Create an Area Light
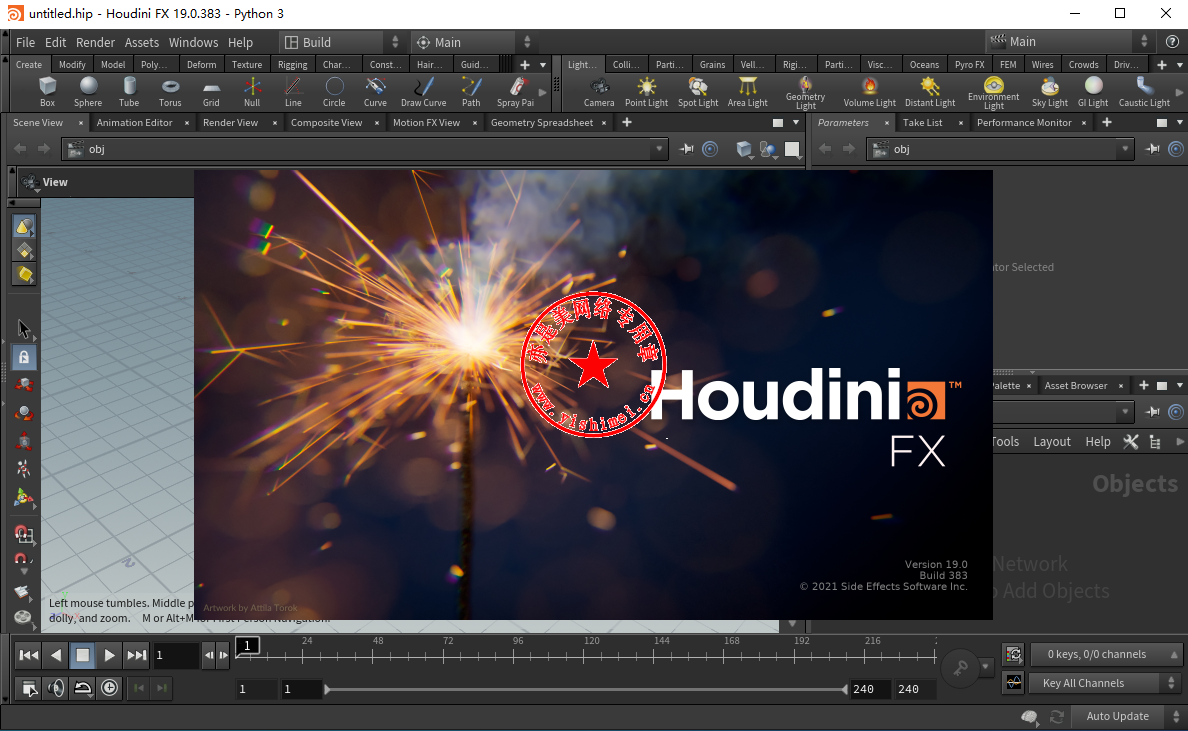 click(748, 92)
